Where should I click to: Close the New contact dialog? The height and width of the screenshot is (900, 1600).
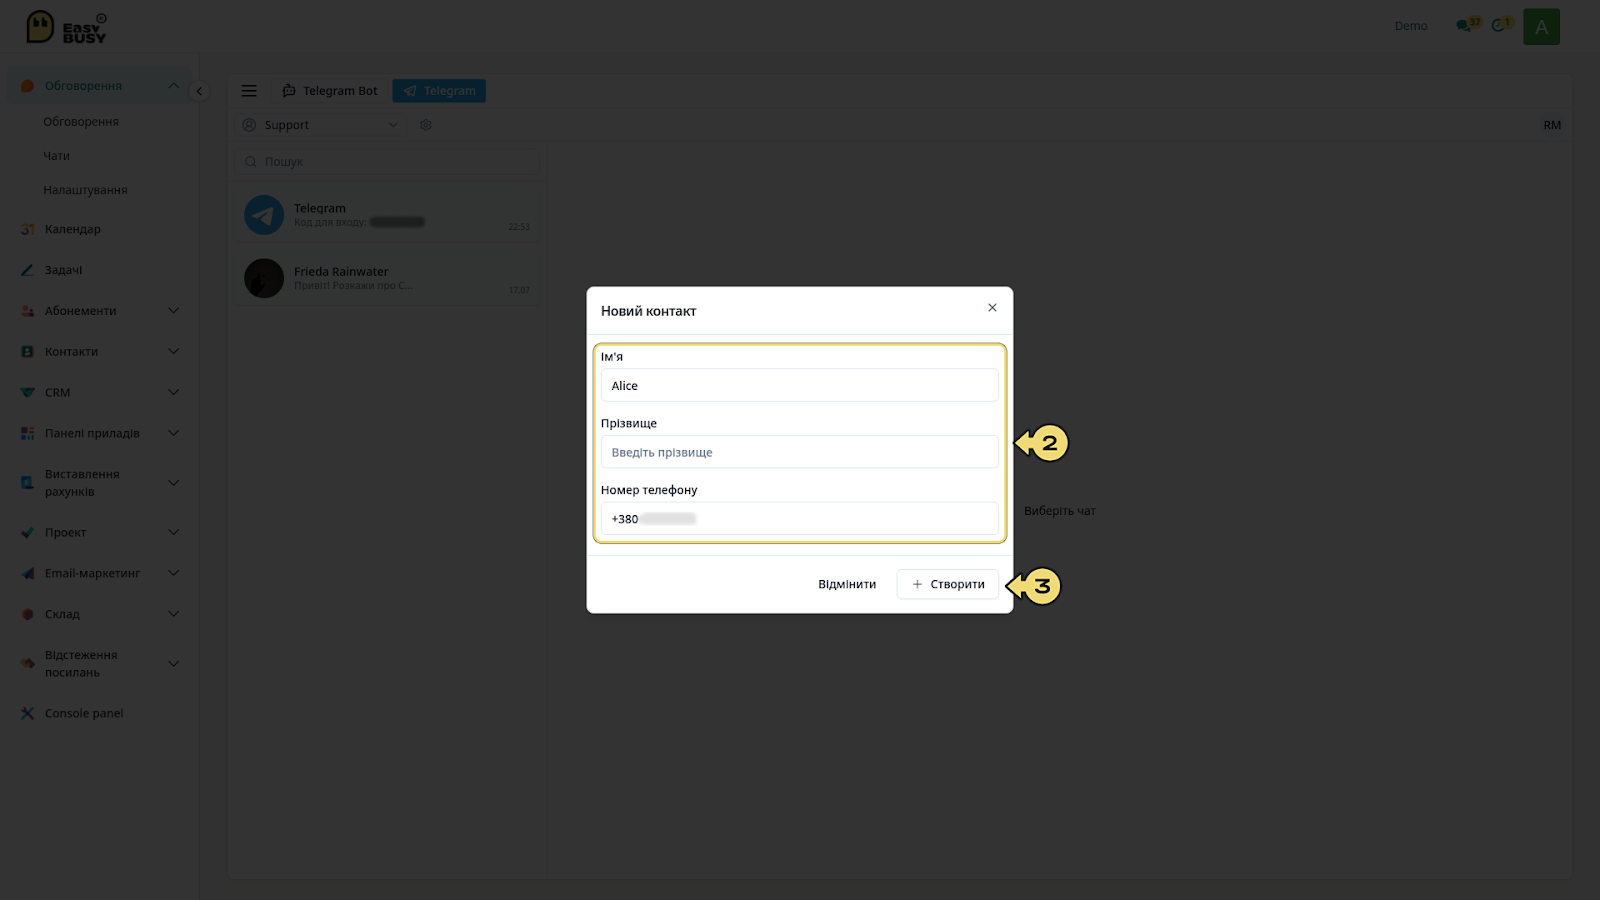992,308
